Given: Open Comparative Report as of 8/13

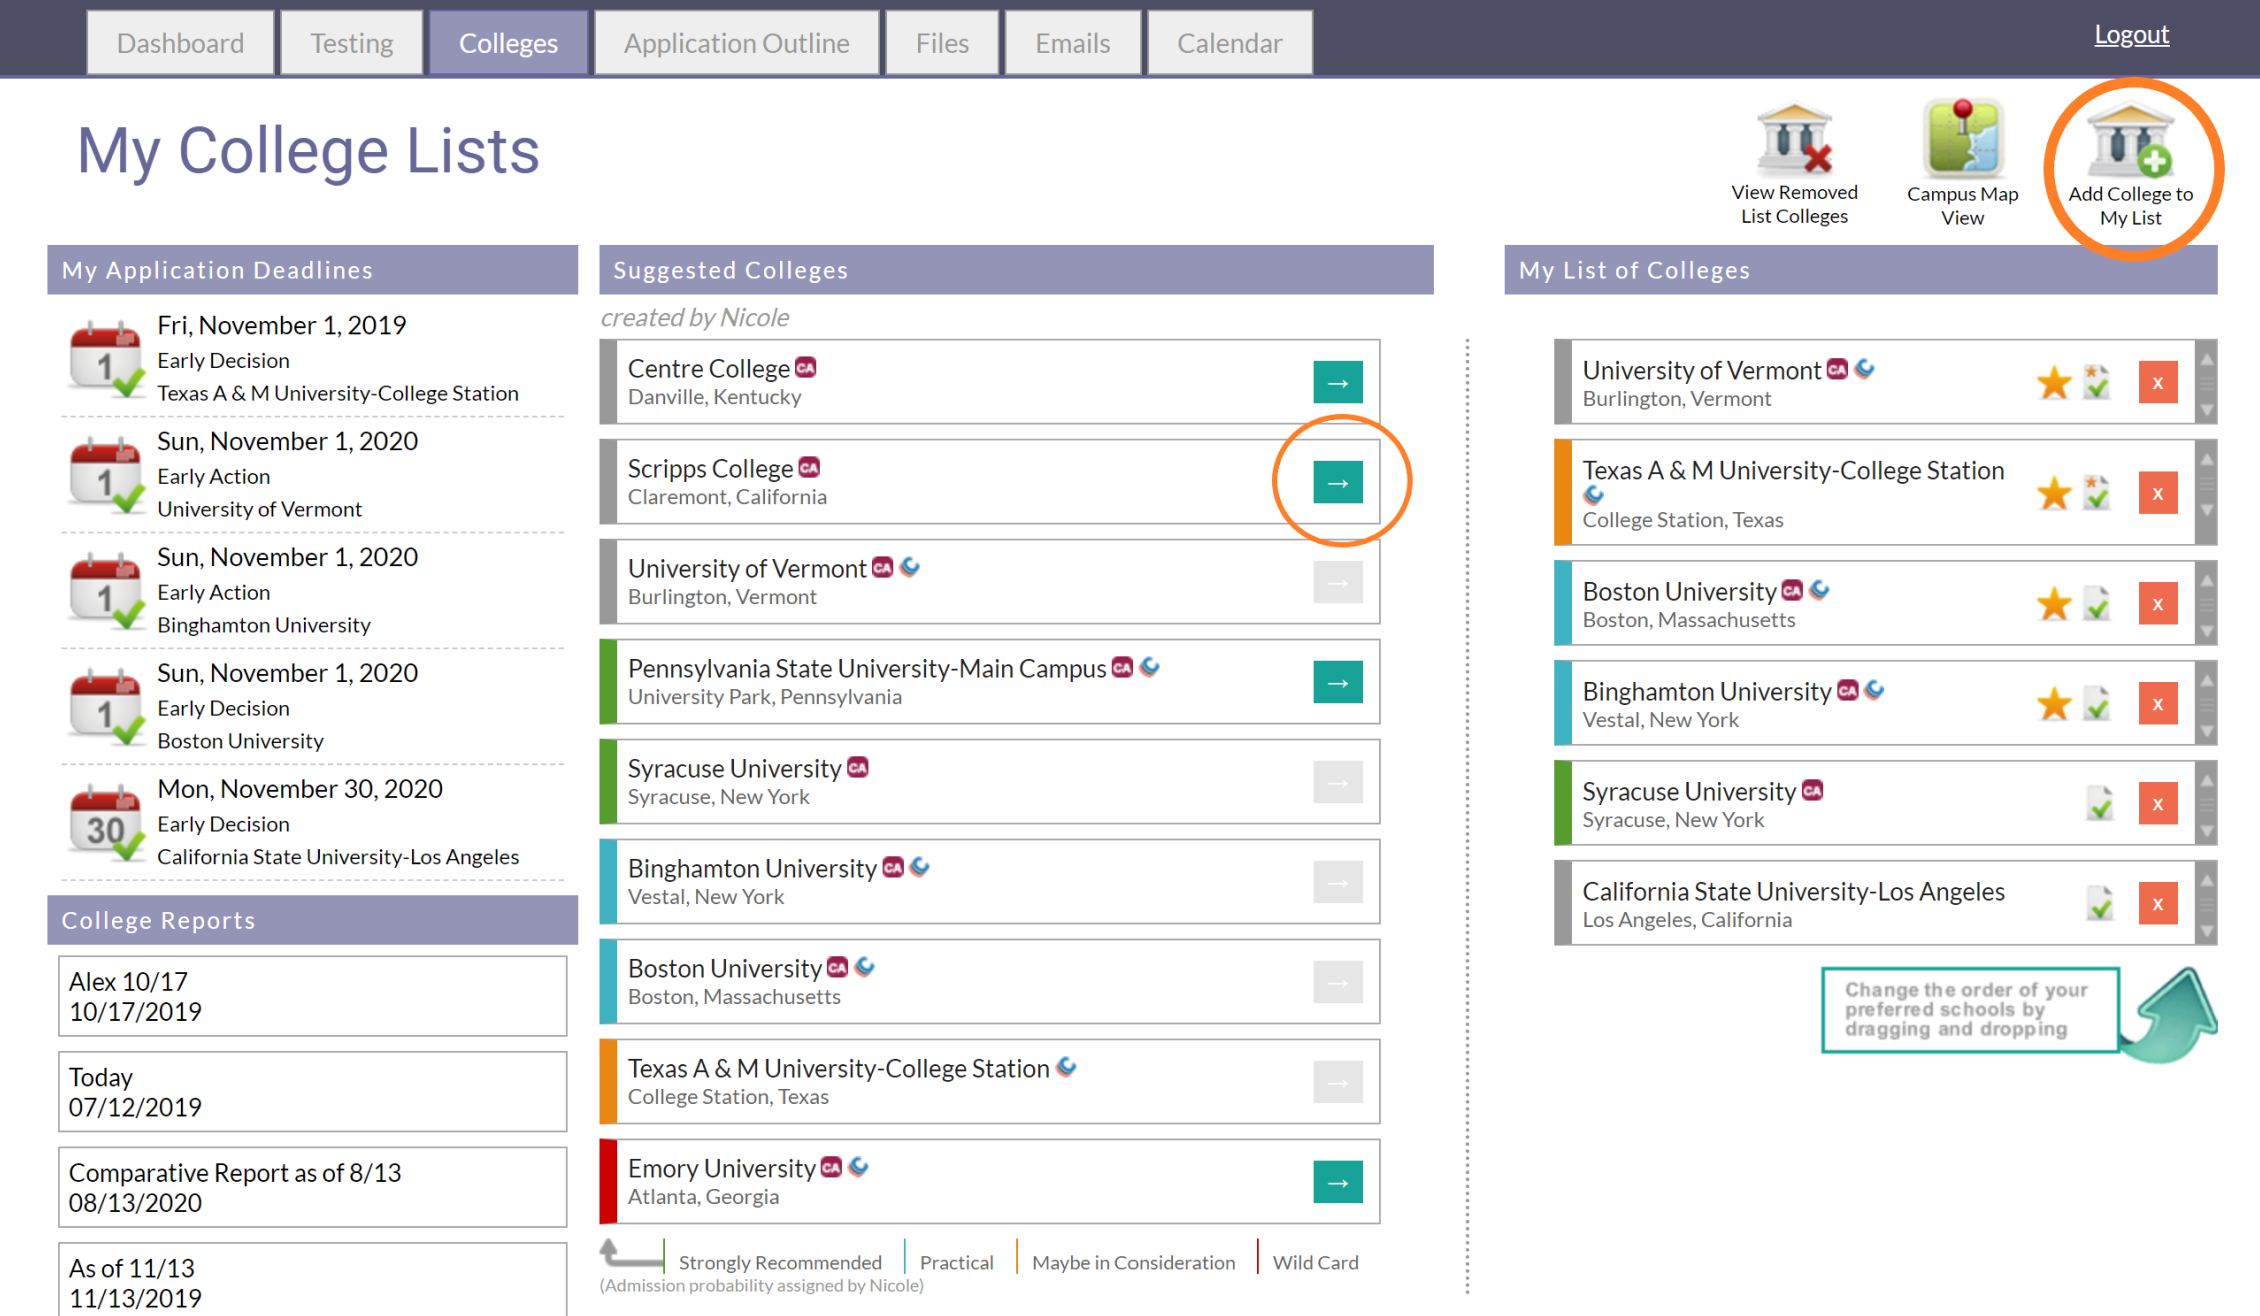Looking at the screenshot, I should [312, 1187].
